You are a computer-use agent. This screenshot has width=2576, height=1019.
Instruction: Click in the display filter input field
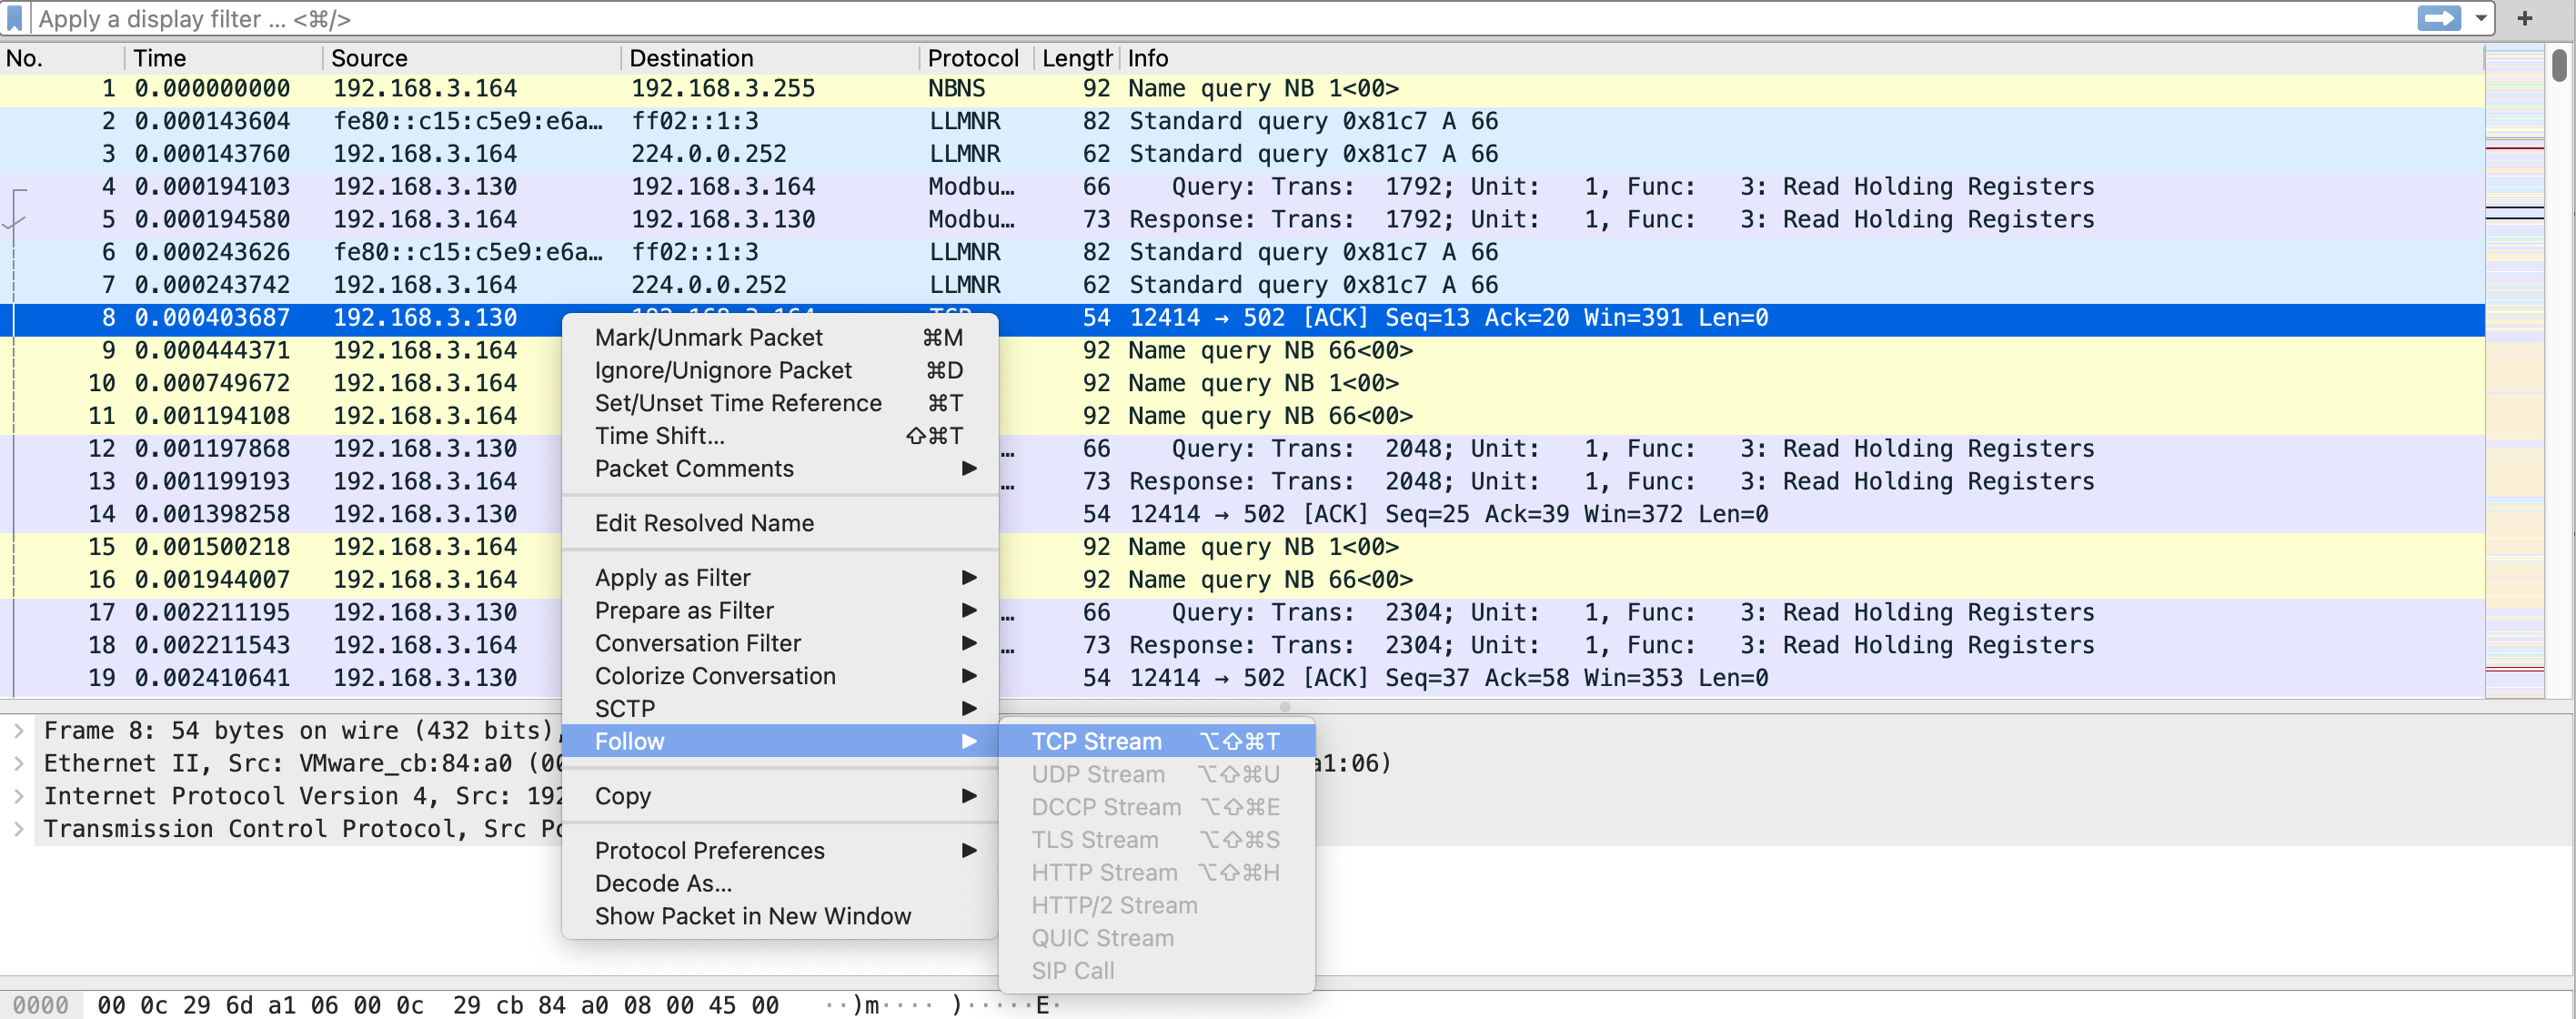(x=1200, y=18)
